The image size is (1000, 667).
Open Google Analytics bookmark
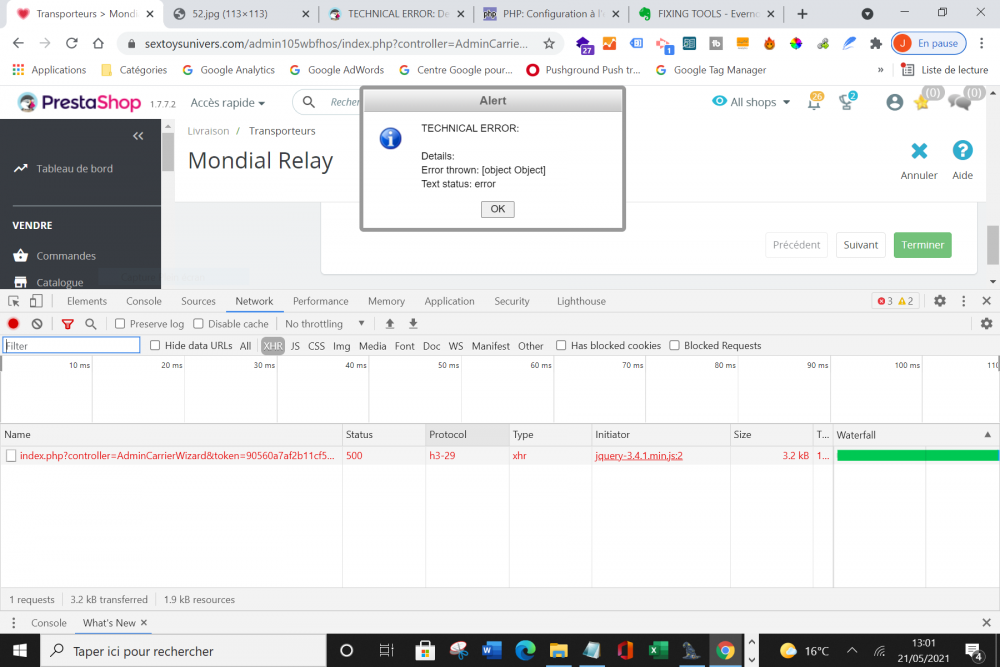coord(229,70)
